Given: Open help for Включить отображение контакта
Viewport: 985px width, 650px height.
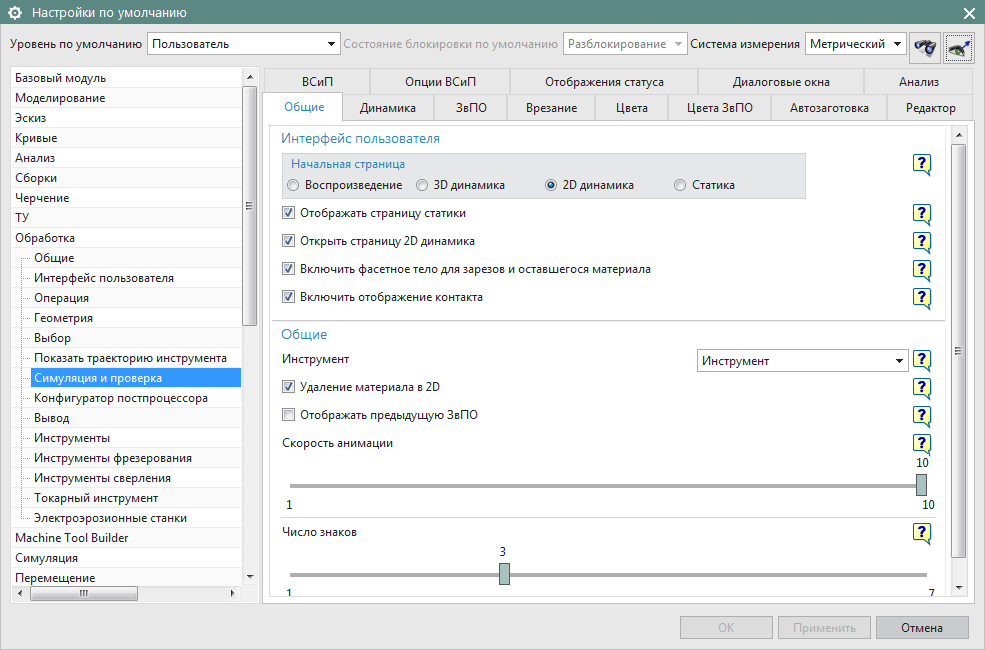Looking at the screenshot, I should [921, 298].
